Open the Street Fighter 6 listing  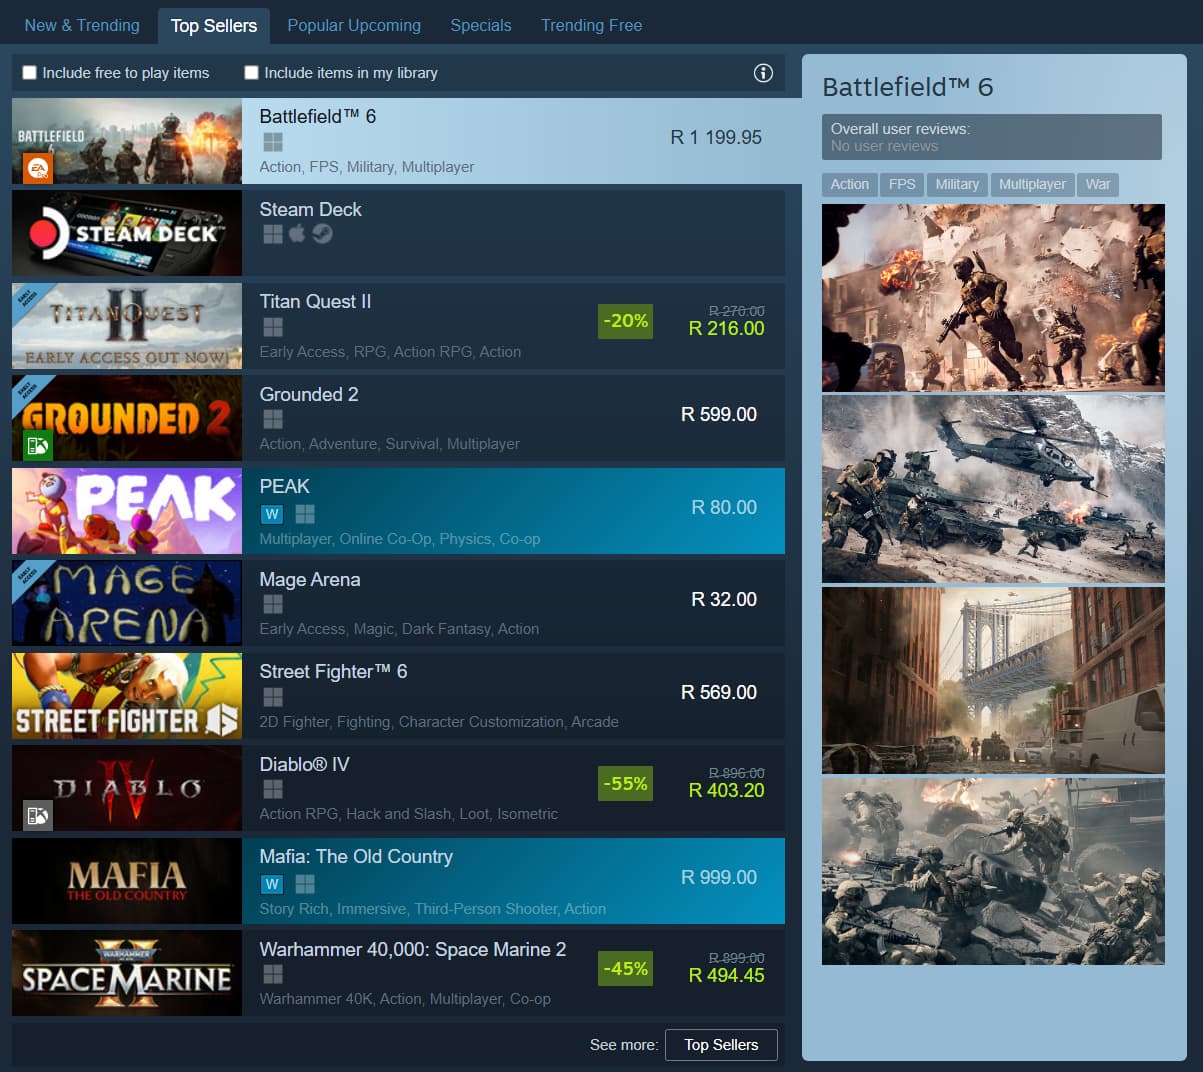tap(398, 696)
